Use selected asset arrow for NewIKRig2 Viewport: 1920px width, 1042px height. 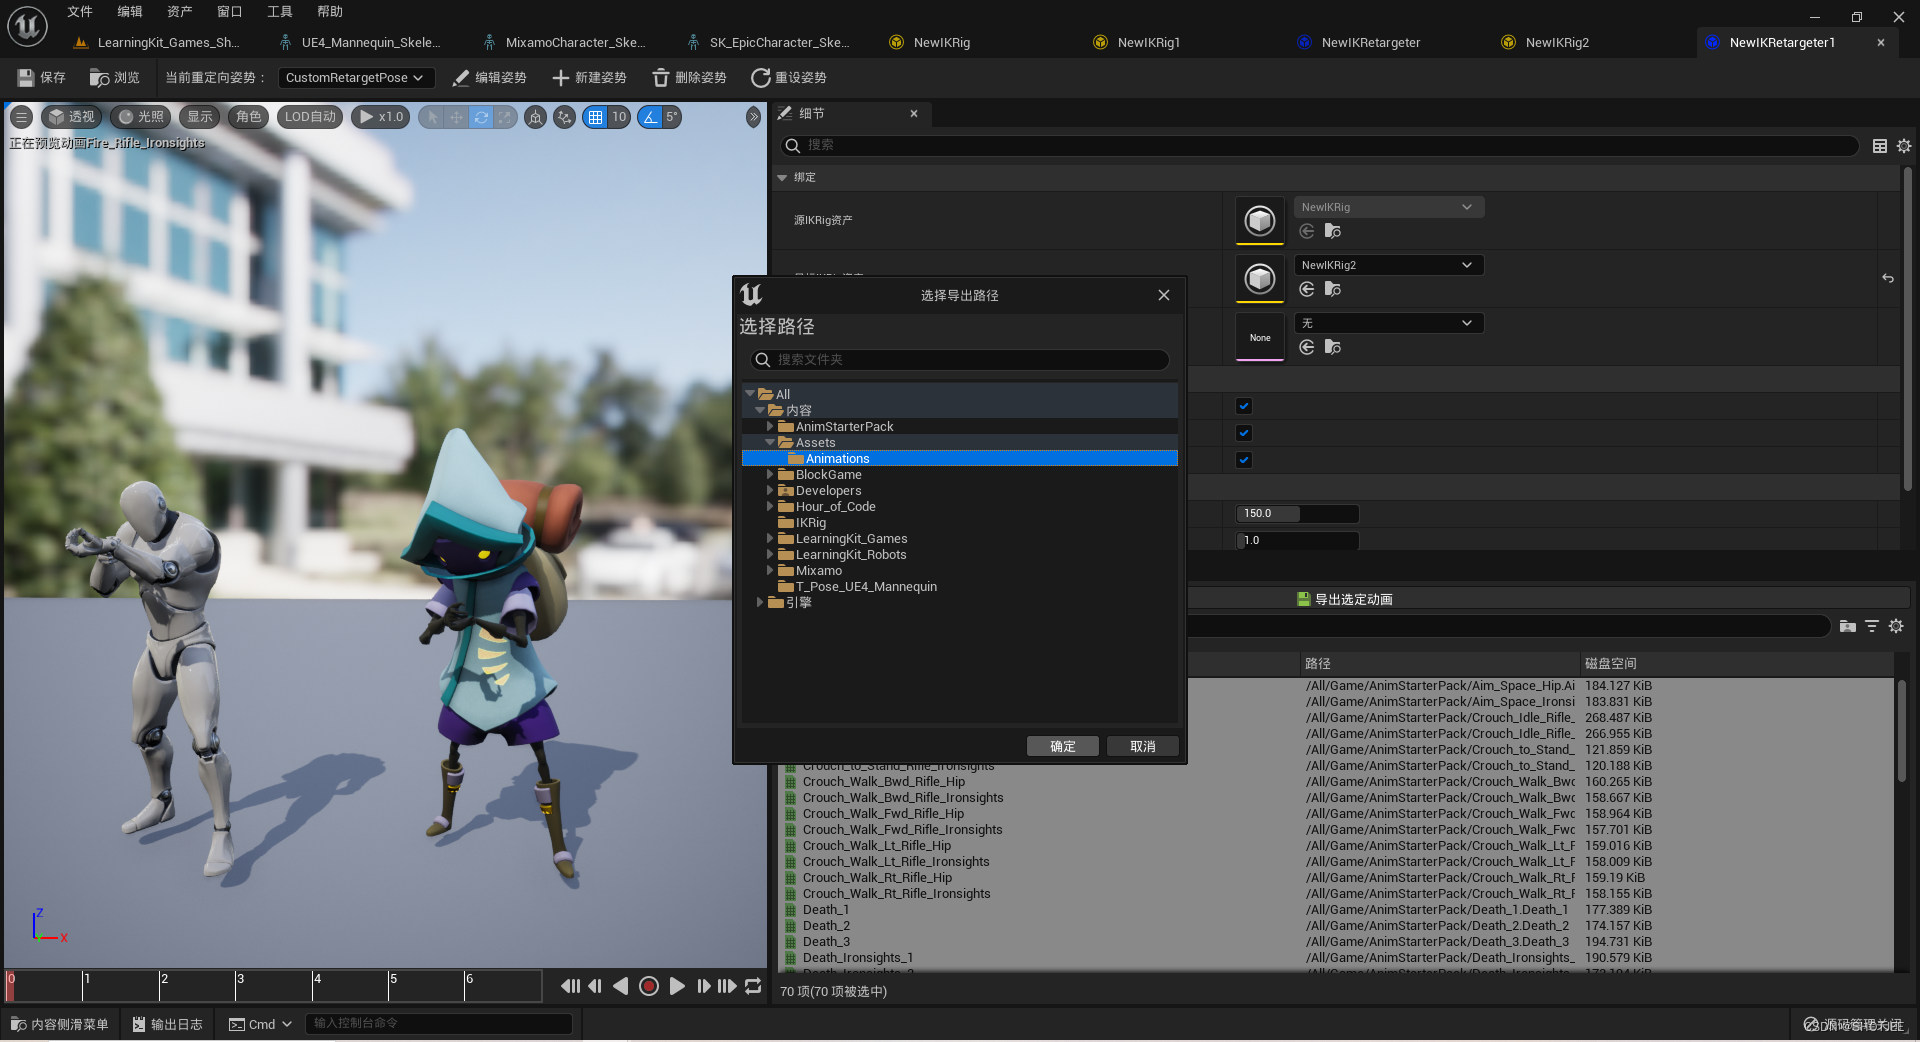click(1306, 289)
